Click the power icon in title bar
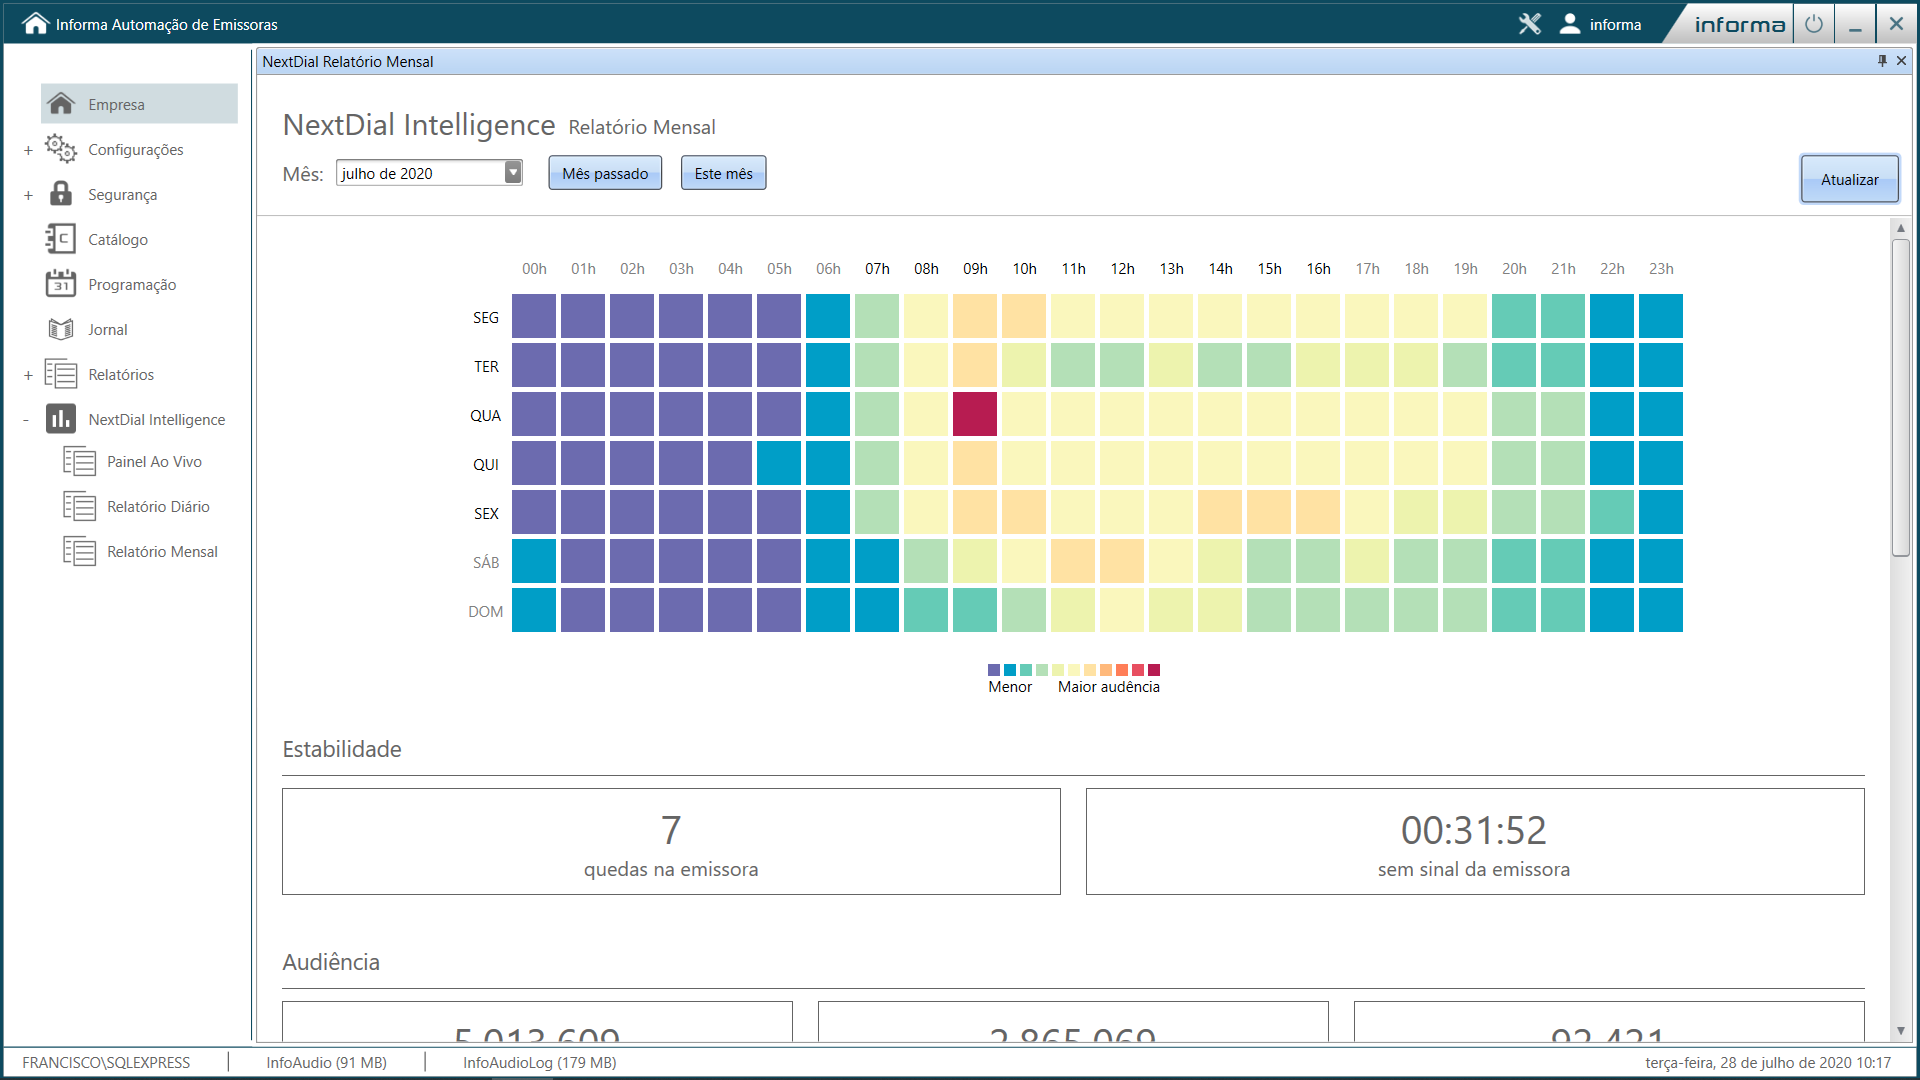The height and width of the screenshot is (1080, 1920). (1814, 24)
